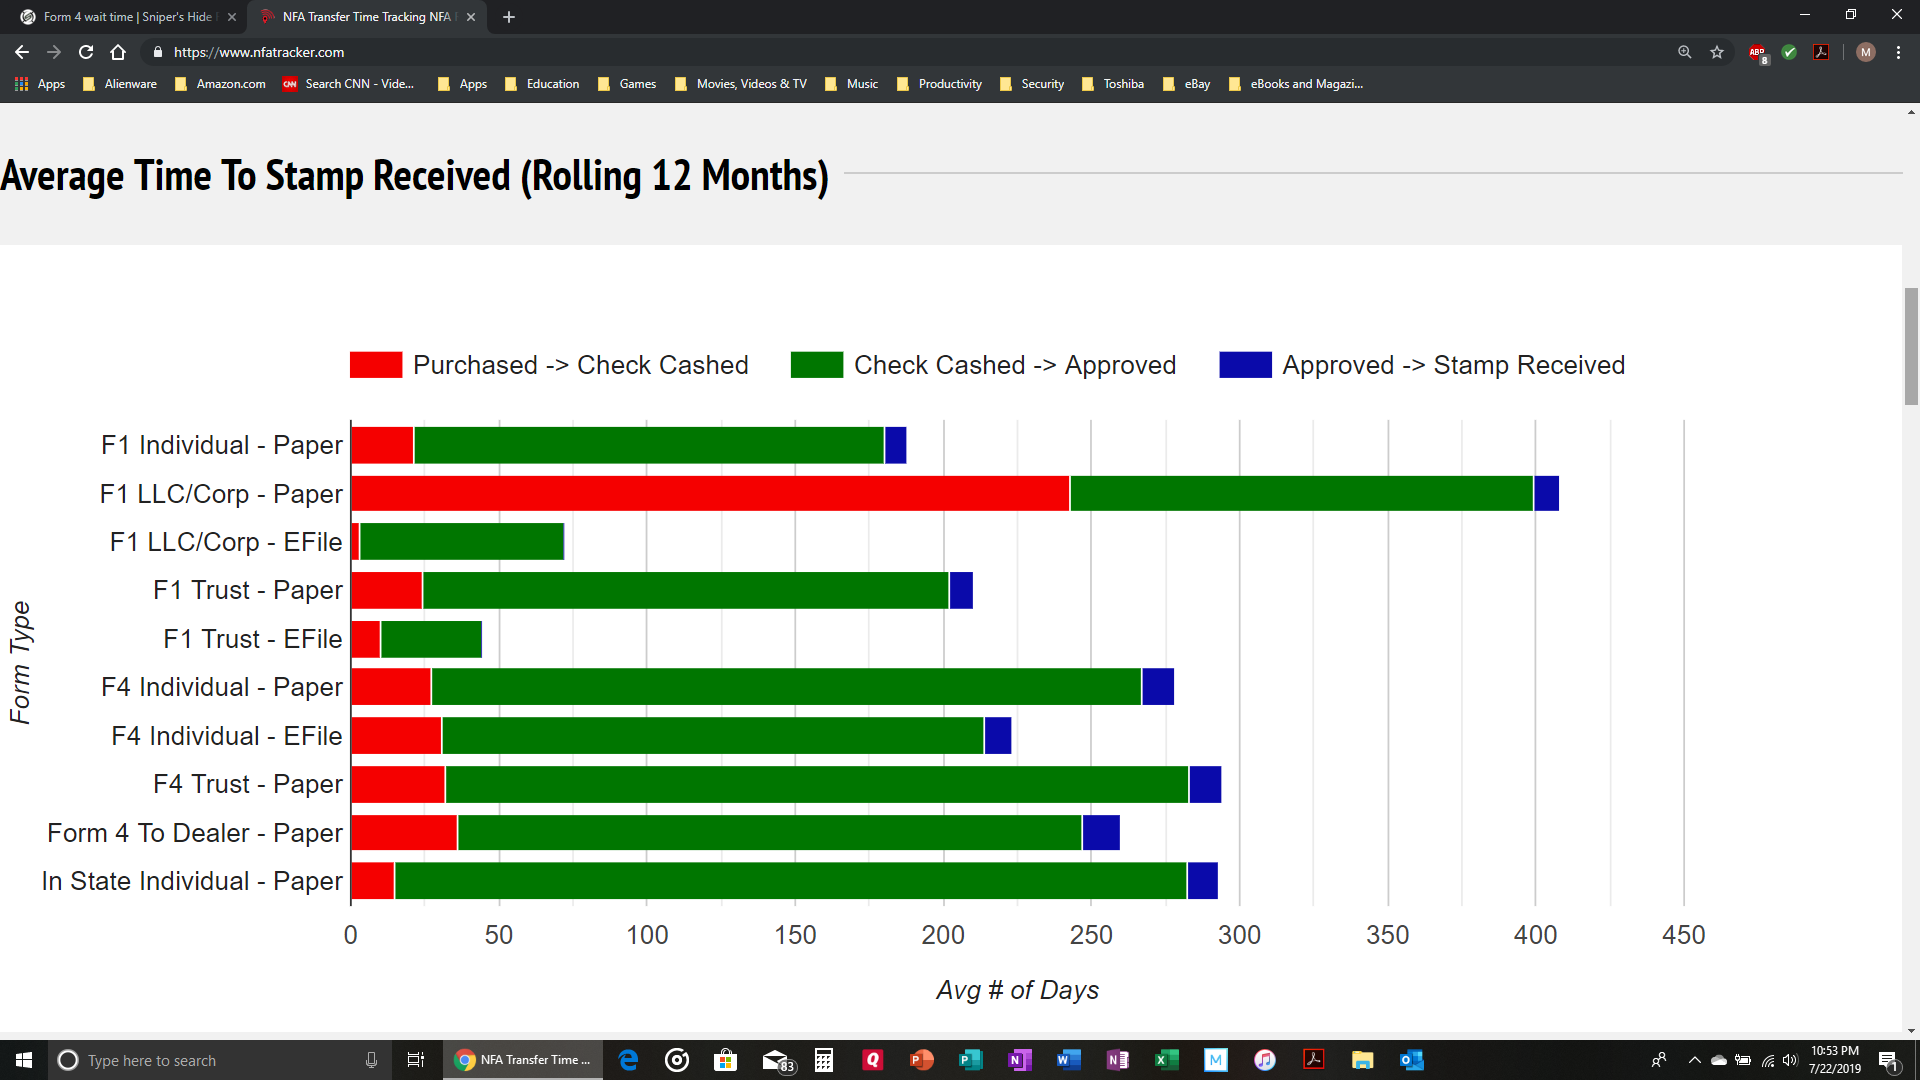Click the page vertical scrollbar thumb
1920x1080 pixels.
pos(1911,346)
